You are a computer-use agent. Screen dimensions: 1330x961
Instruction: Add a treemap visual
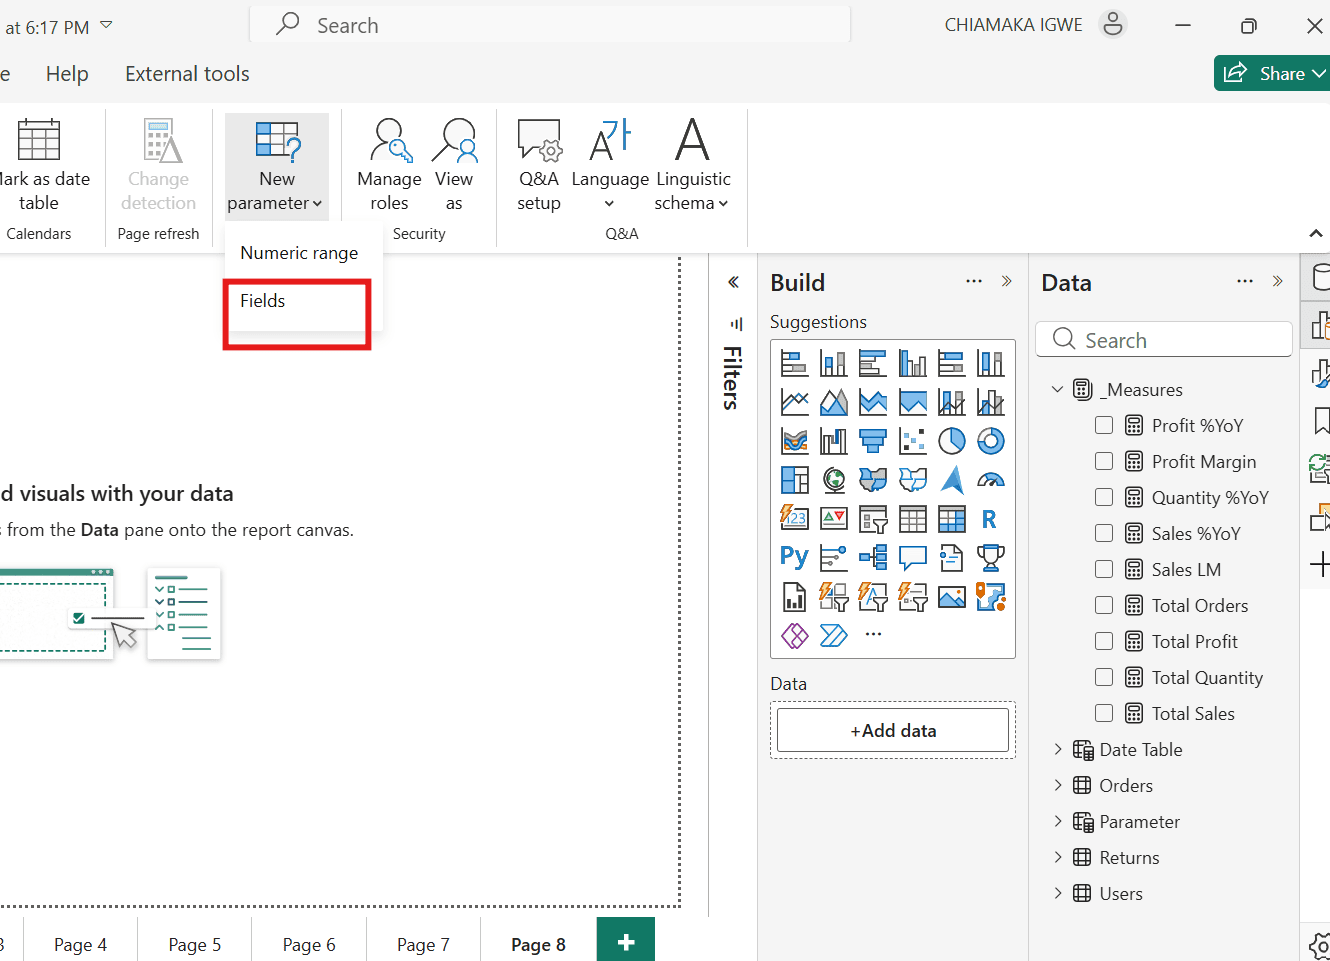pos(794,480)
